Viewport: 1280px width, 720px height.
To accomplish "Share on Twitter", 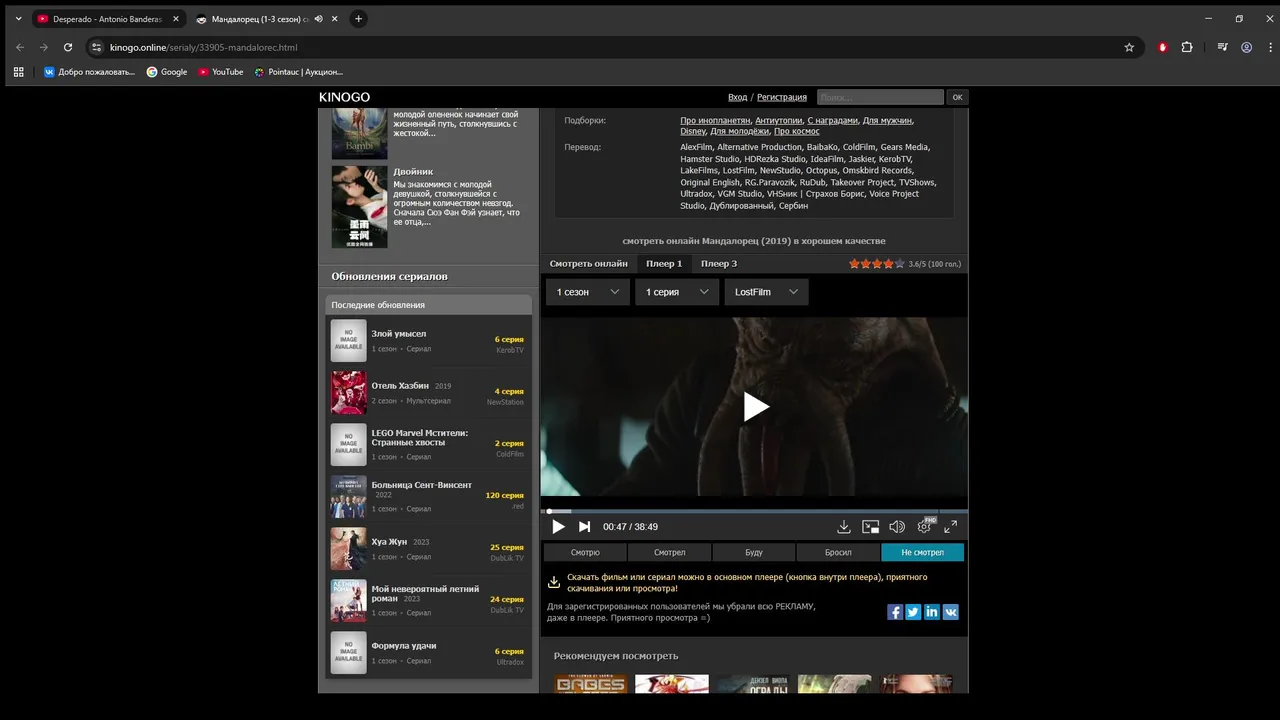I will (913, 612).
